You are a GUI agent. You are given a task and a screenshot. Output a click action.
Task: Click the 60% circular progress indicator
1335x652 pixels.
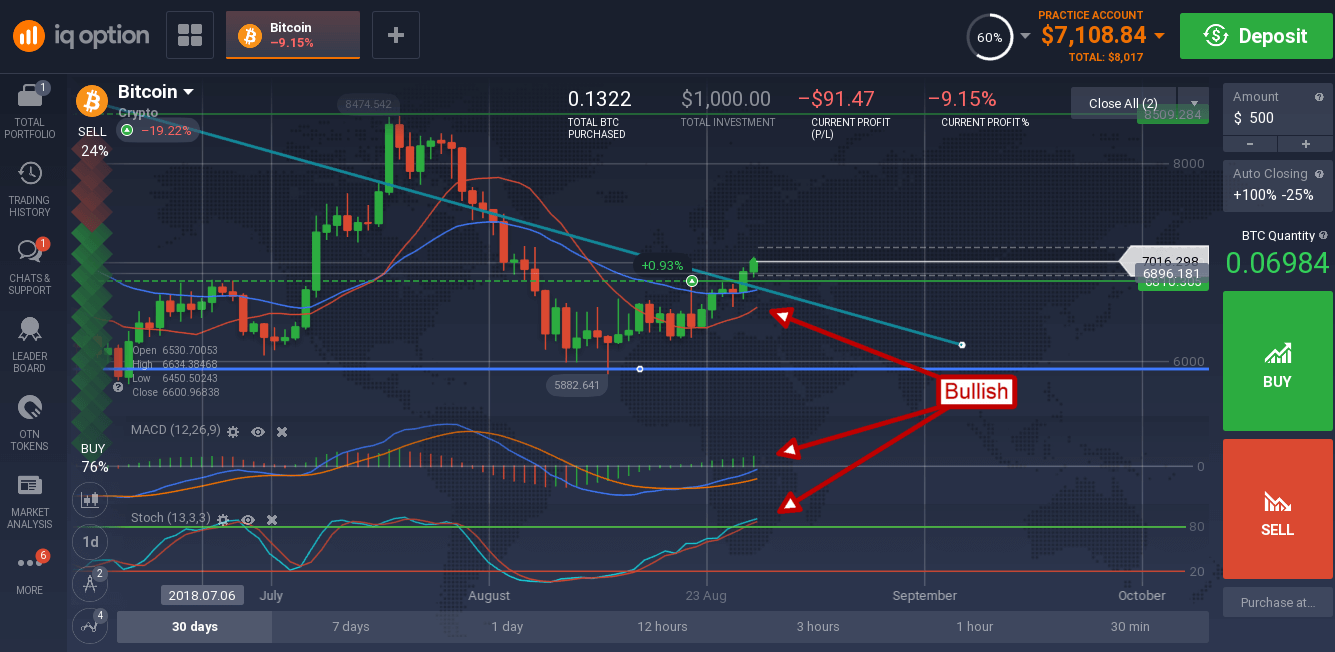(x=989, y=37)
